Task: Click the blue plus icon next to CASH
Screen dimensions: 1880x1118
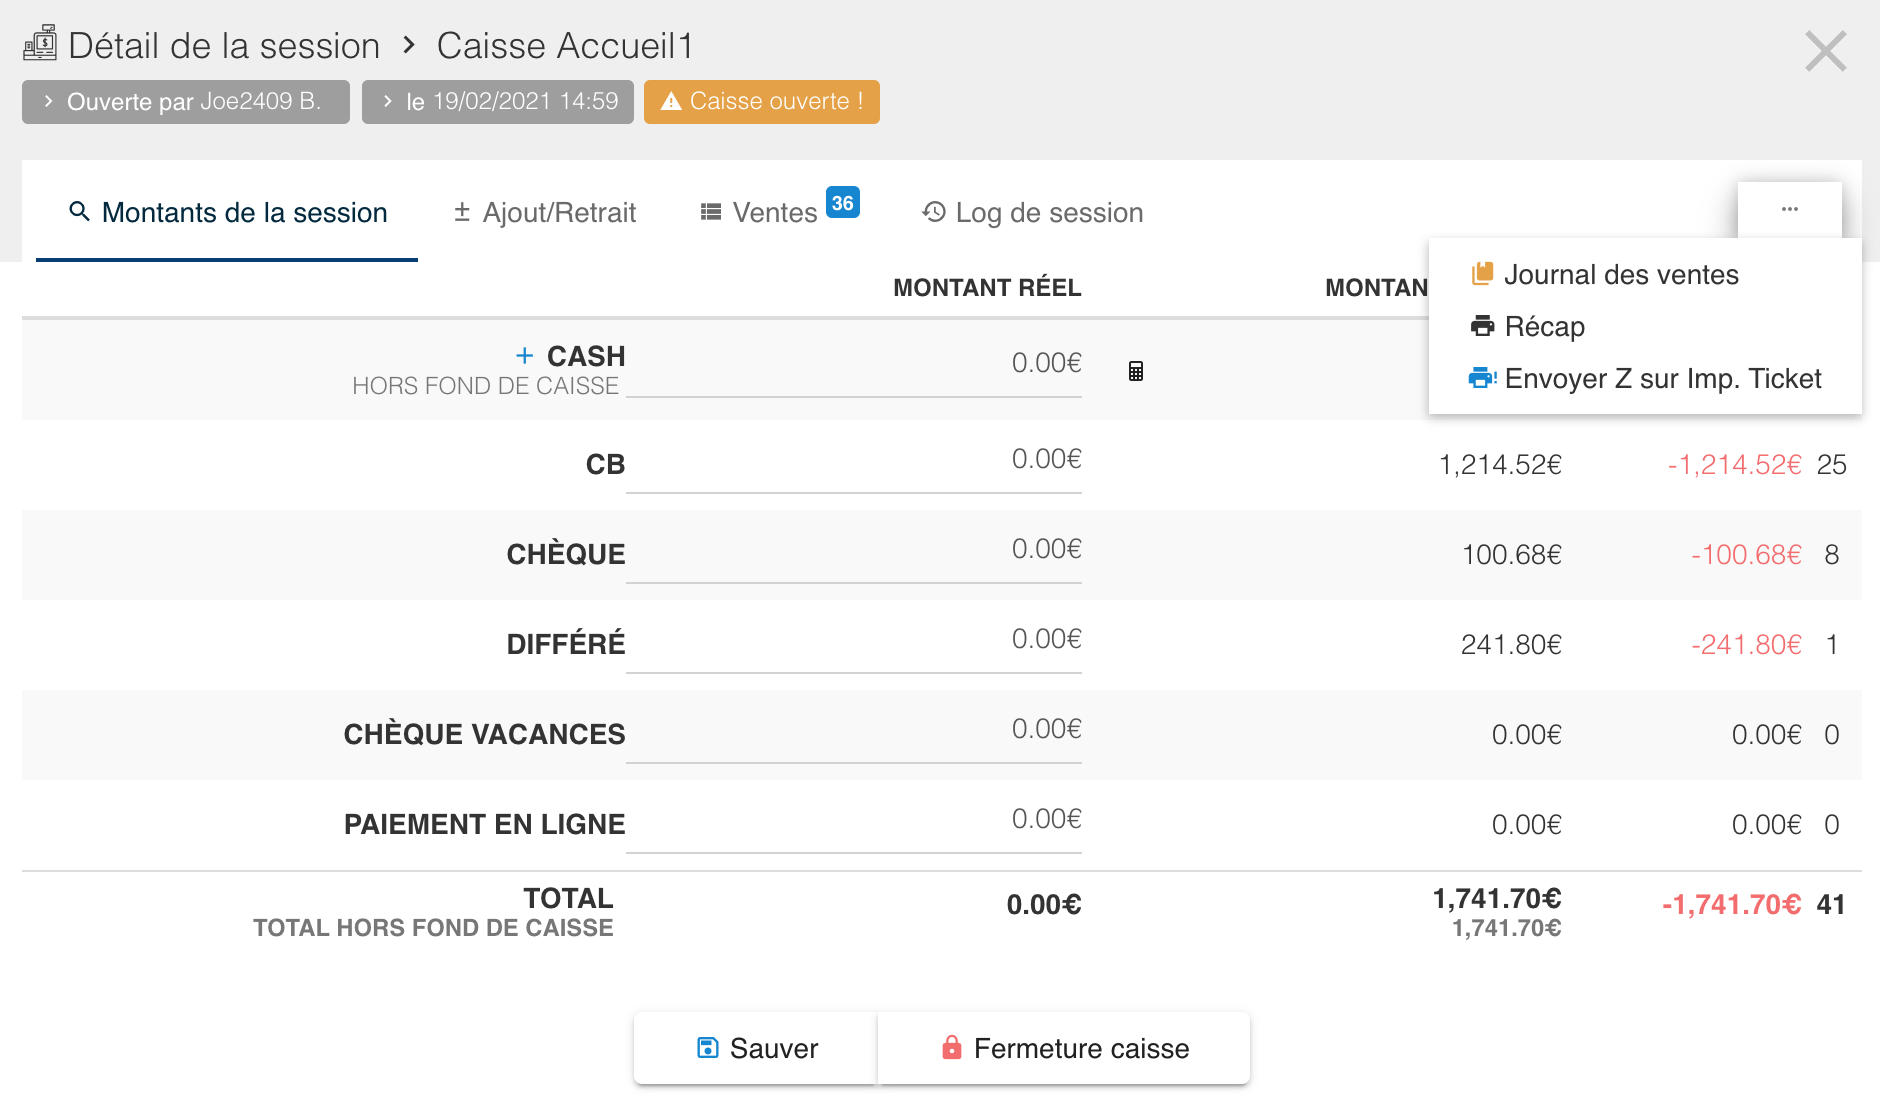Action: click(524, 356)
